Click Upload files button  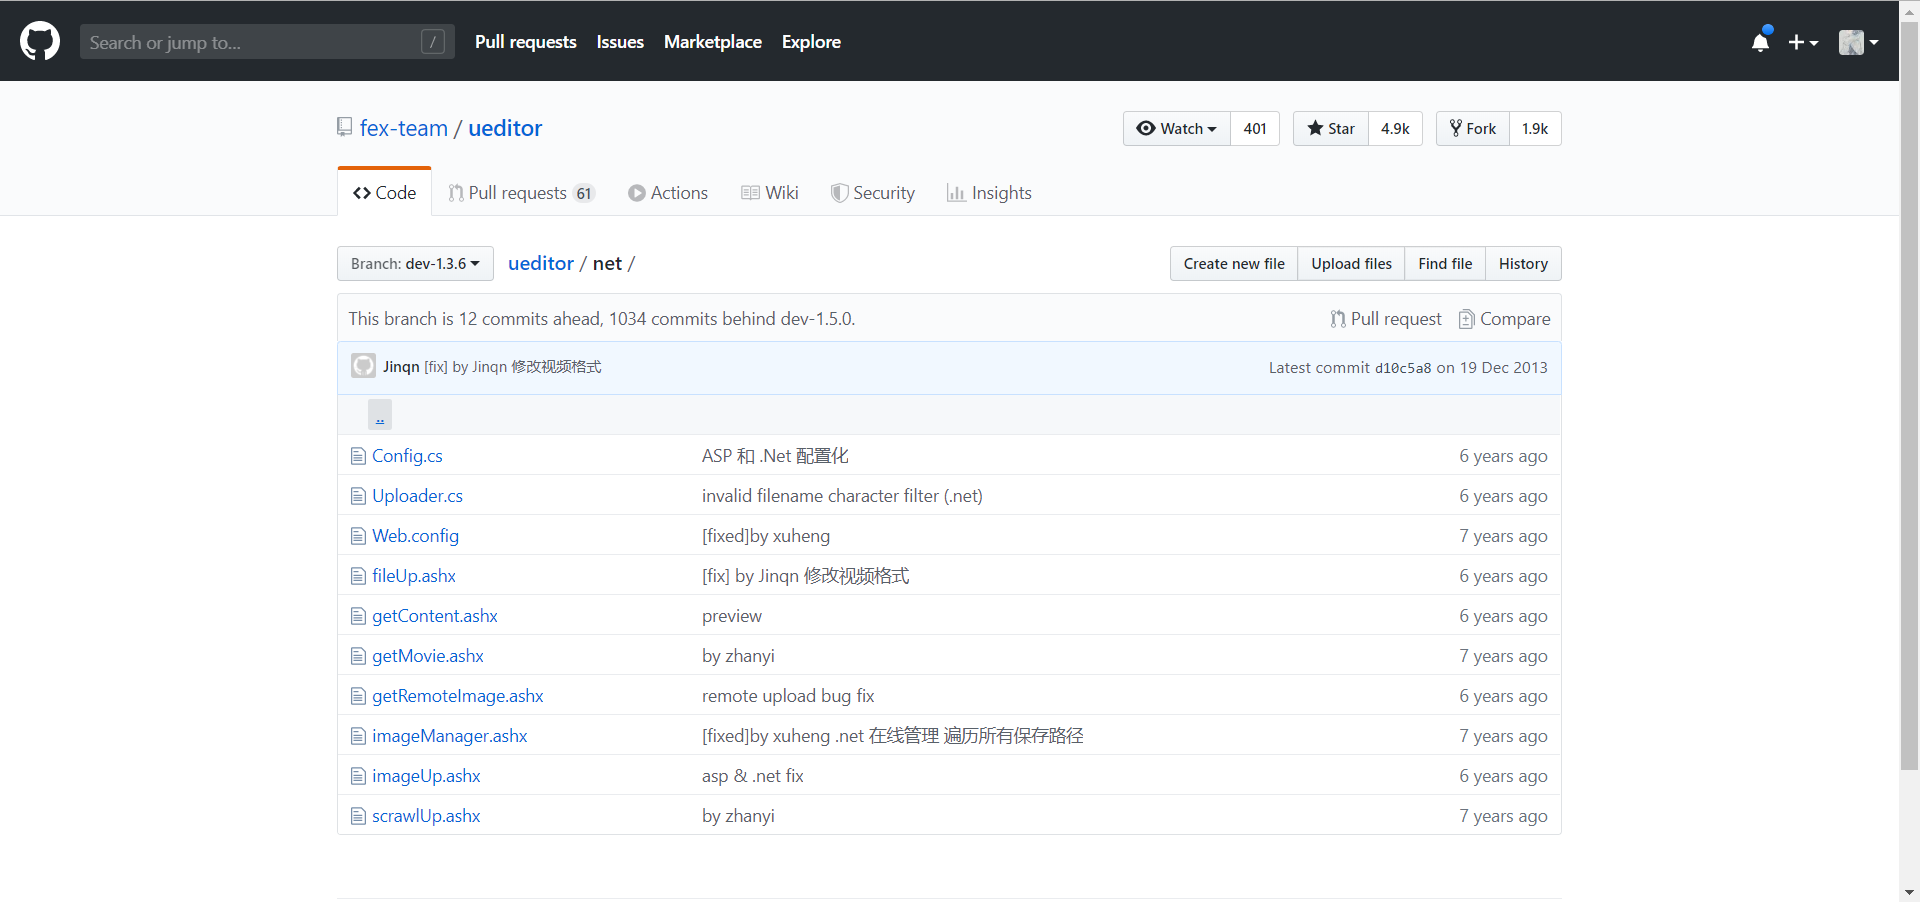coord(1351,263)
